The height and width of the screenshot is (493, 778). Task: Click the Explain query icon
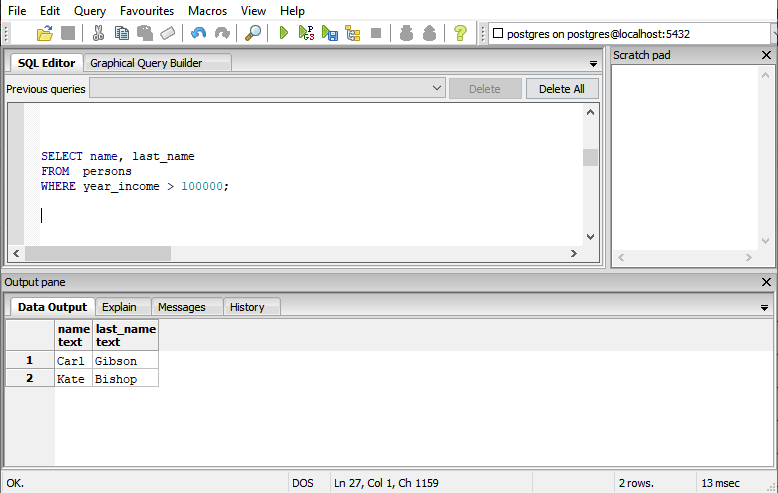pyautogui.click(x=353, y=33)
